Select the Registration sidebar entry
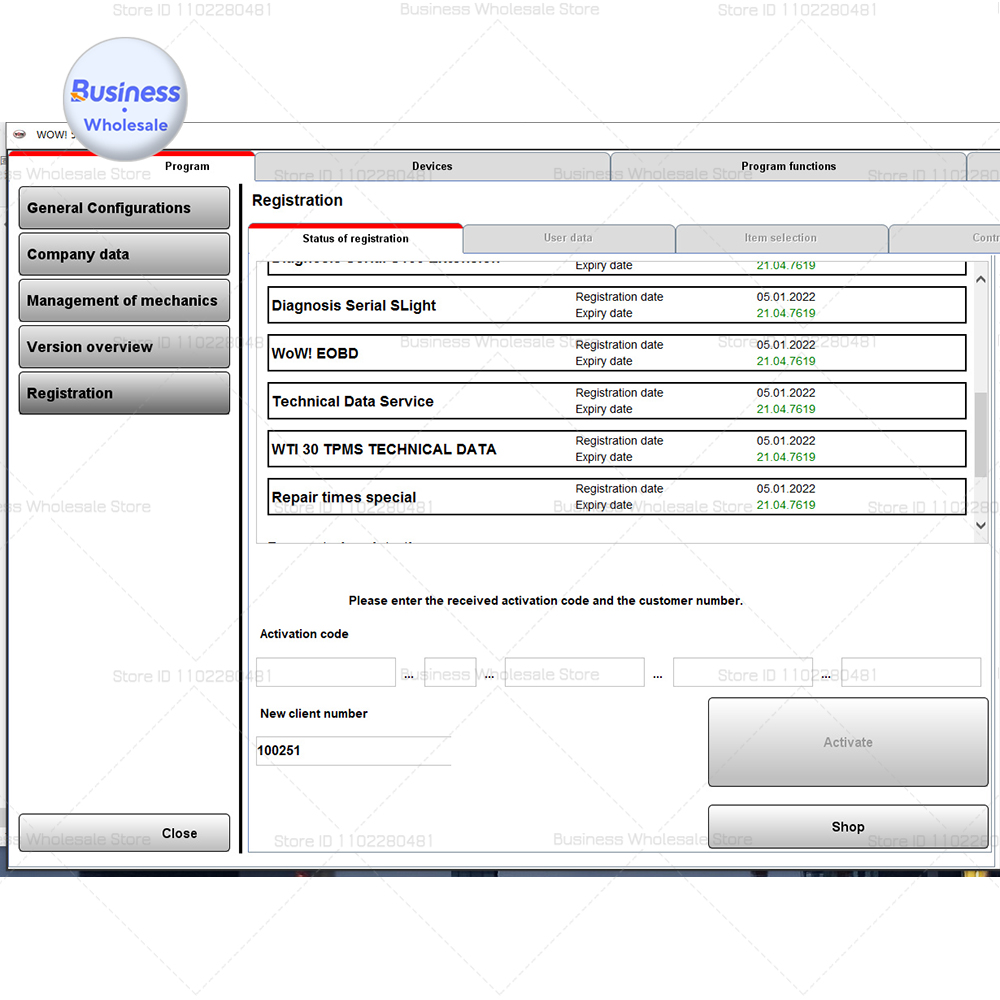The width and height of the screenshot is (1000, 1000). 124,393
